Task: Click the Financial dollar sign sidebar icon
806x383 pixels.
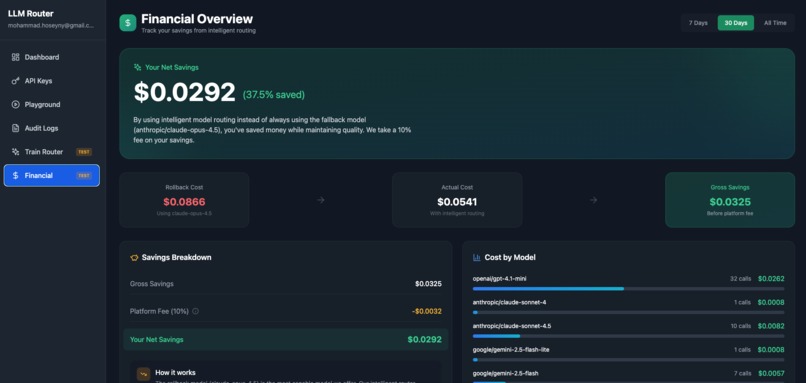Action: point(15,175)
